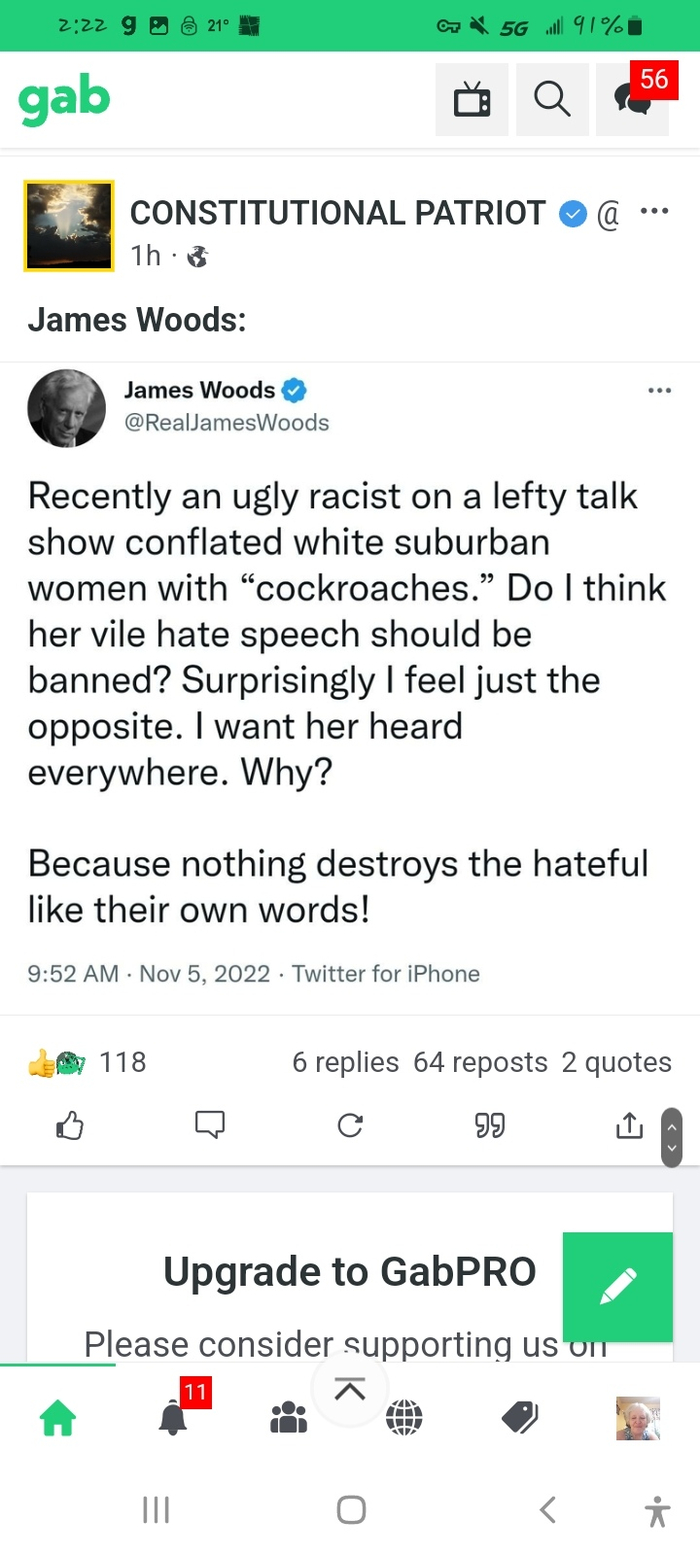Open Explore globe tab
The image size is (700, 1555).
coord(404,1417)
